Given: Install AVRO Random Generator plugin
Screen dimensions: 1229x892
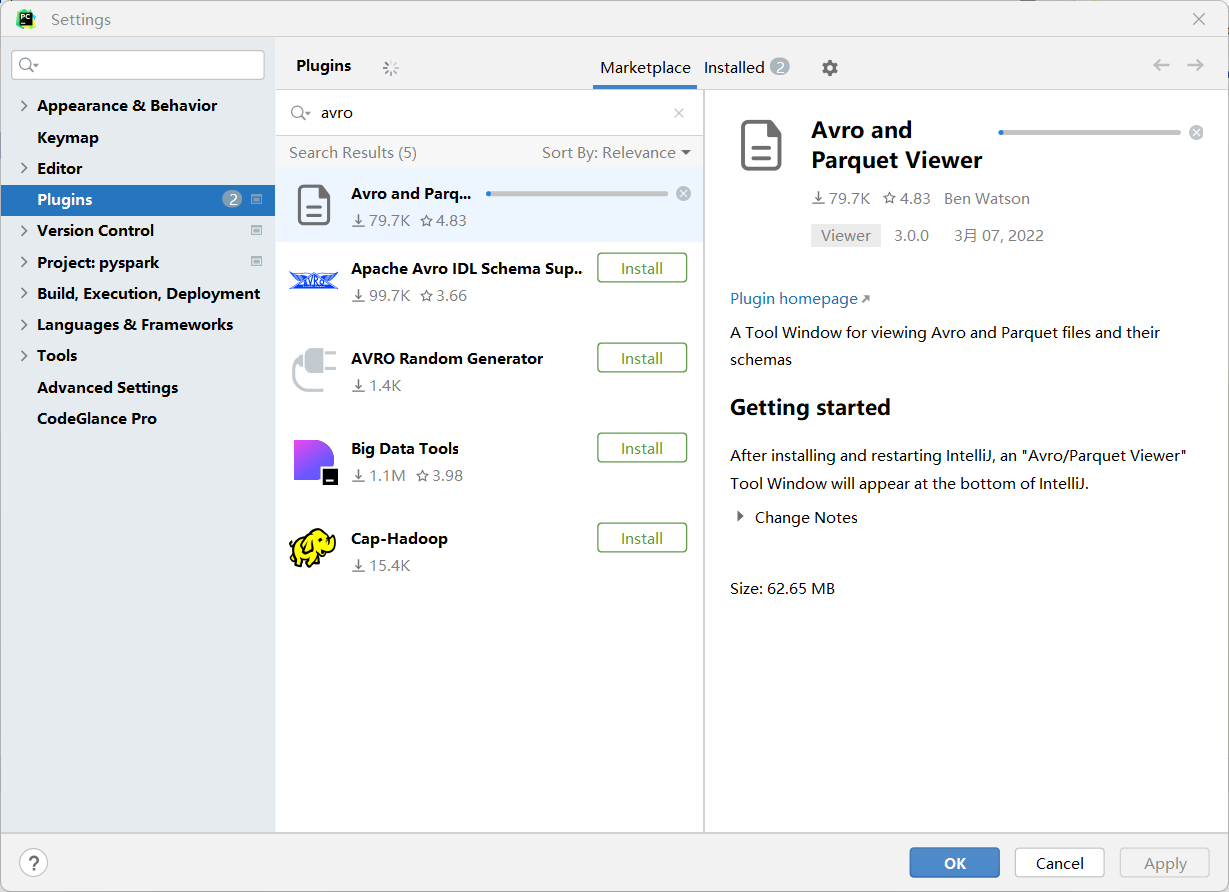Looking at the screenshot, I should coord(642,358).
